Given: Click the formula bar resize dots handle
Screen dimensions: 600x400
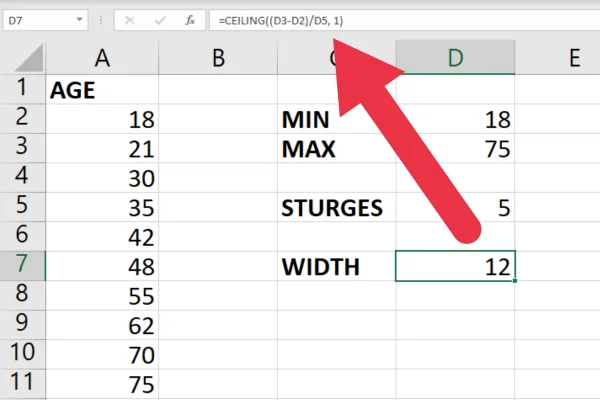Looking at the screenshot, I should pos(101,20).
